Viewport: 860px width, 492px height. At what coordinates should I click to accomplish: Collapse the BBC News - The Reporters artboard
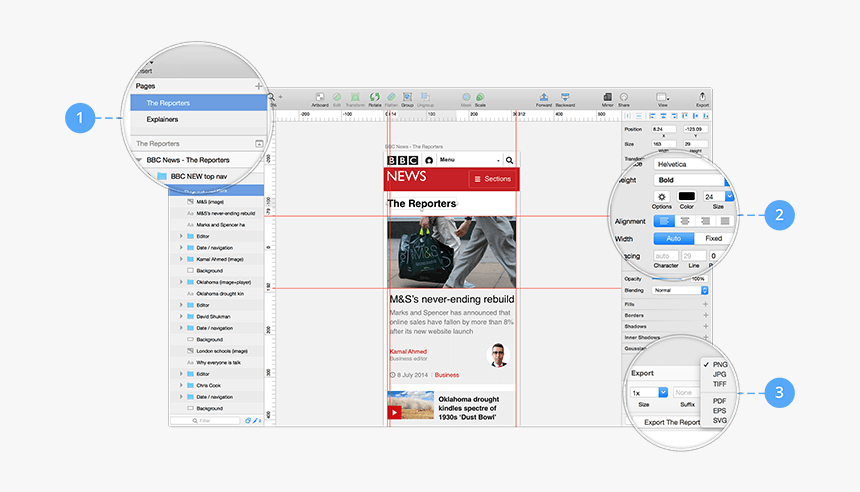pyautogui.click(x=139, y=160)
